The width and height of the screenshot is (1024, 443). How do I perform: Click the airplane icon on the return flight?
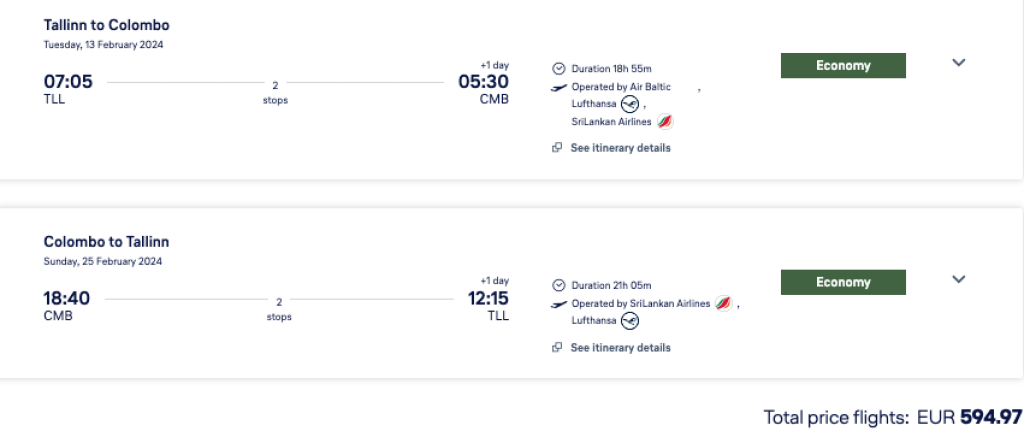pyautogui.click(x=559, y=304)
